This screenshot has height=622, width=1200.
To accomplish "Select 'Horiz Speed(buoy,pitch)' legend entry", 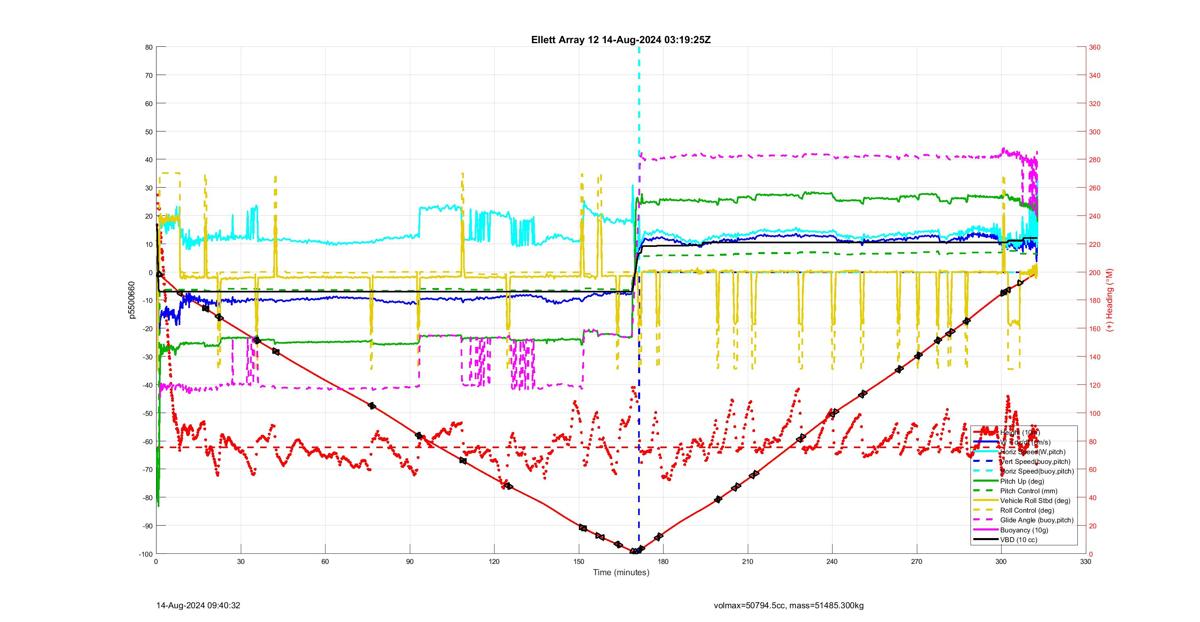I will [x=1037, y=471].
